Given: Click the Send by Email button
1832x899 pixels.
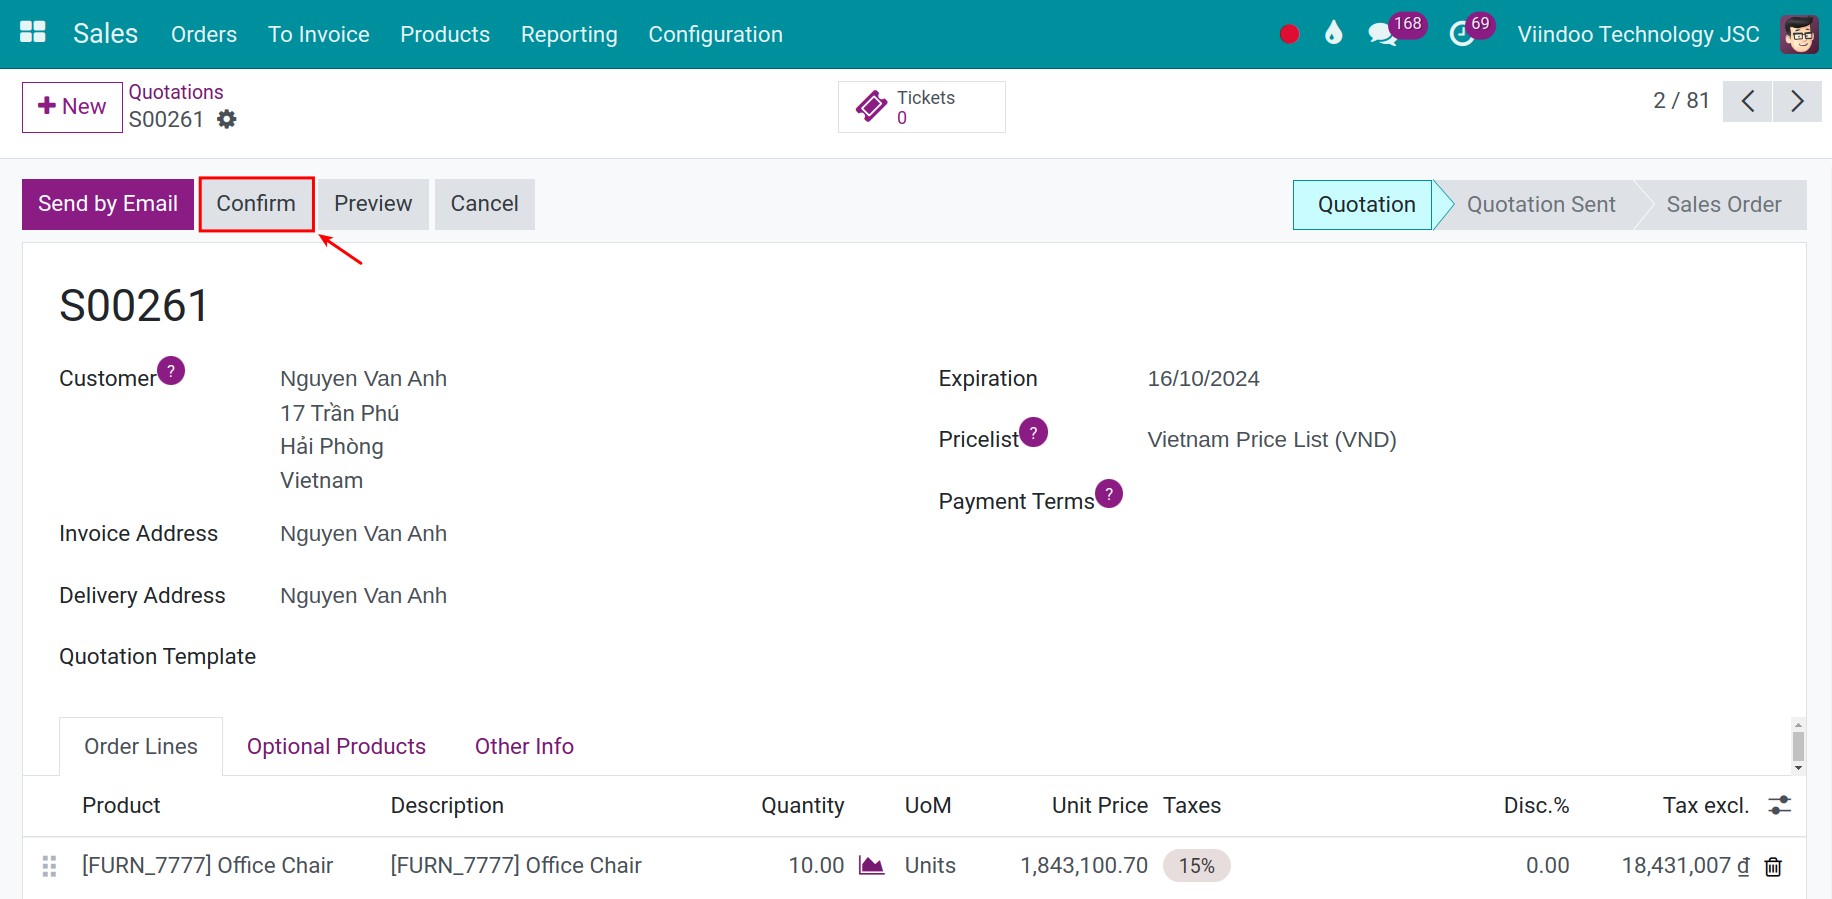Looking at the screenshot, I should 108,204.
